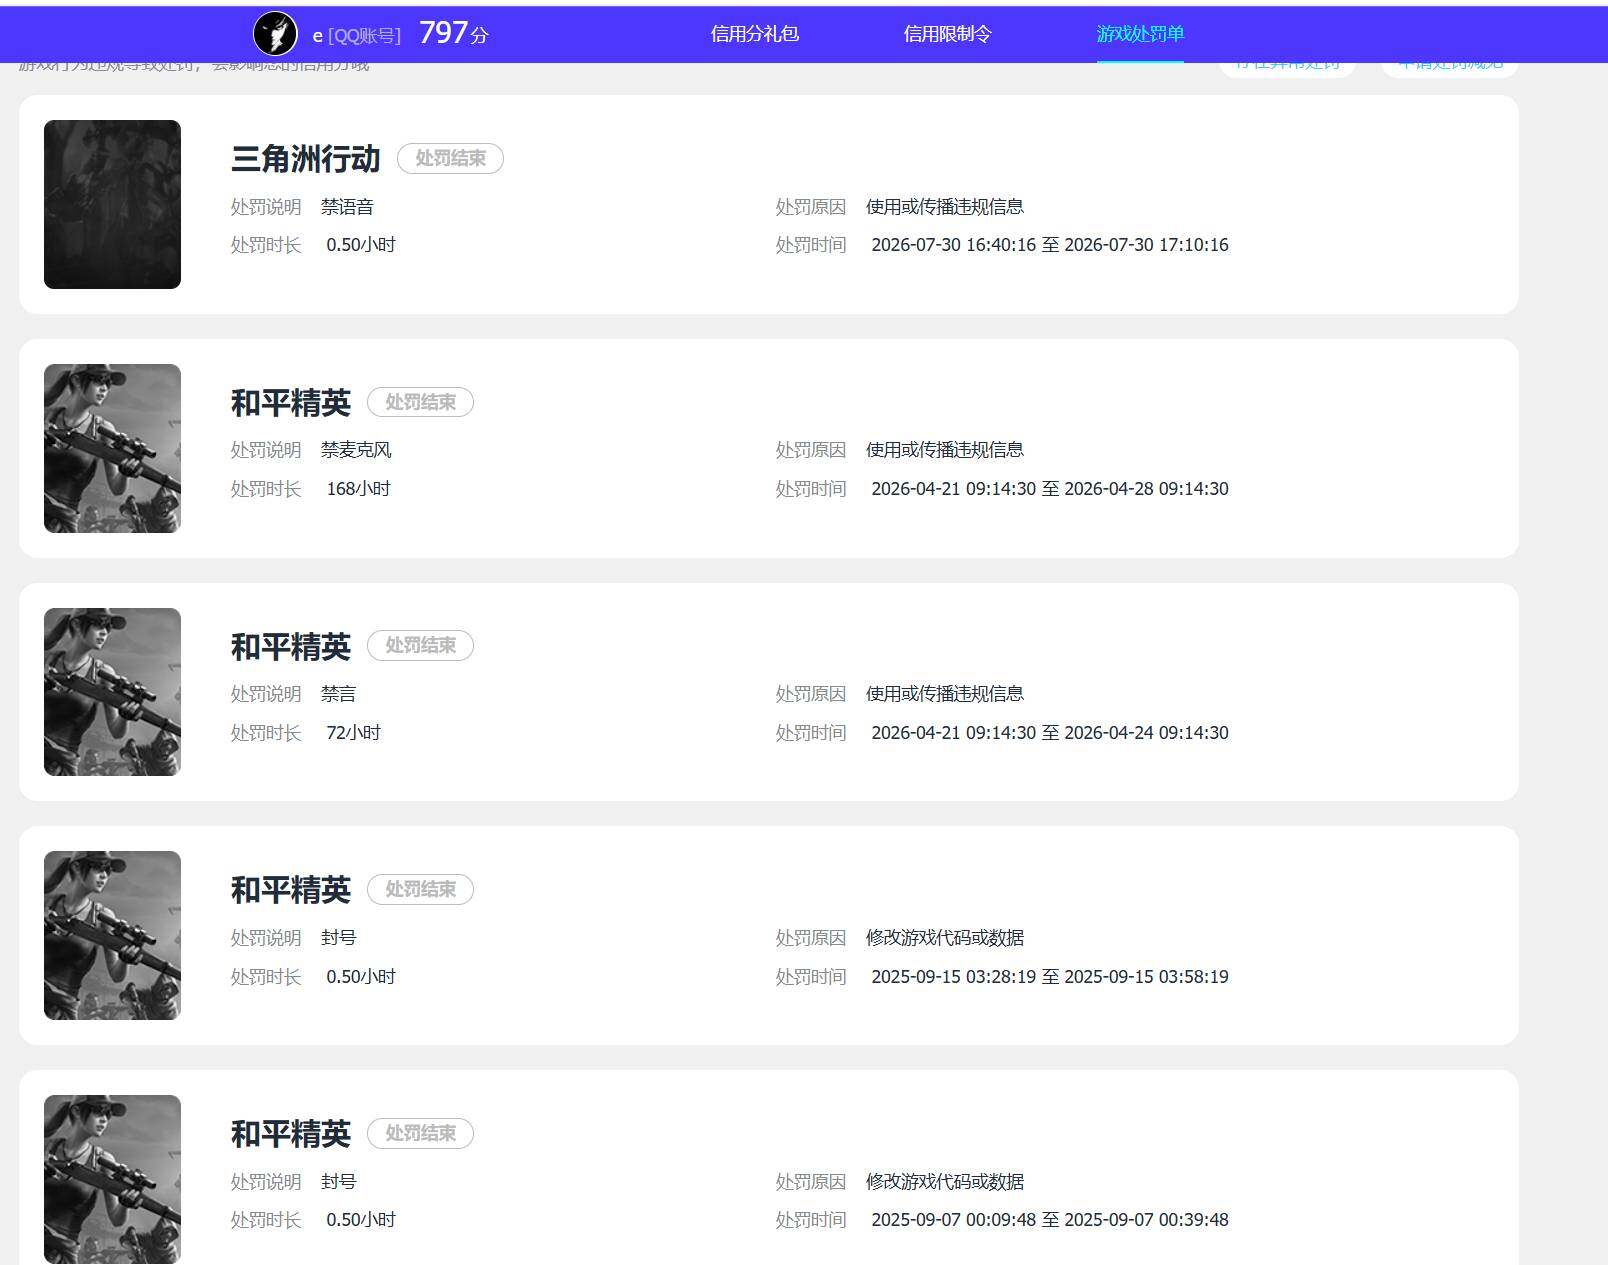Click the 2025-09-07 00:09:48 time range
Screen dimensions: 1608x1265
(x=1050, y=1220)
